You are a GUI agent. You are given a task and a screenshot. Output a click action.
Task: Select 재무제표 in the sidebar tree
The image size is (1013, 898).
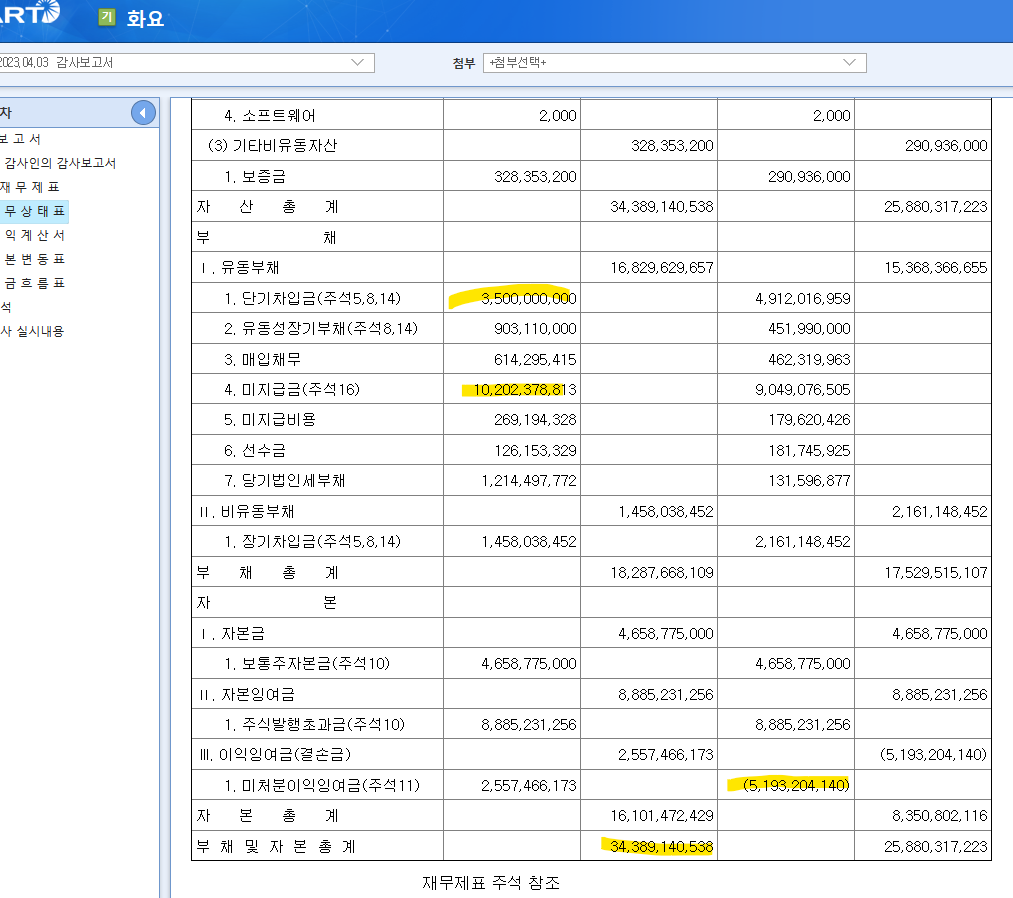coord(30,187)
